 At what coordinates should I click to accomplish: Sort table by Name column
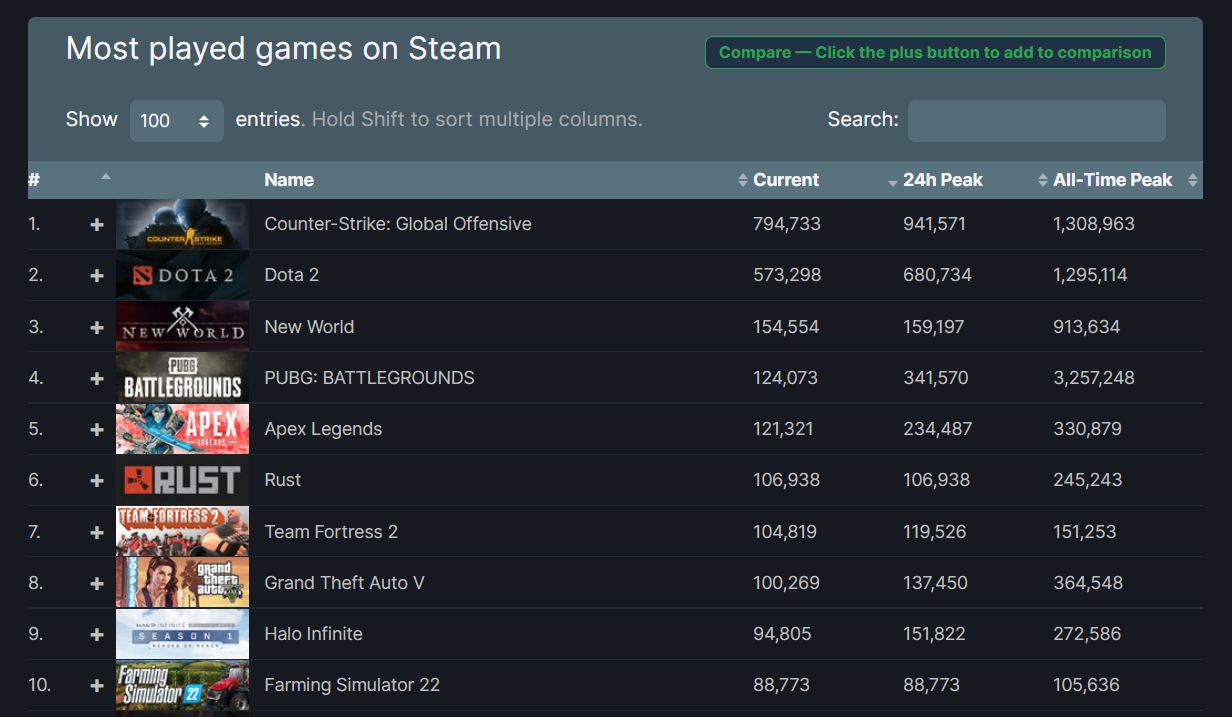(x=289, y=180)
